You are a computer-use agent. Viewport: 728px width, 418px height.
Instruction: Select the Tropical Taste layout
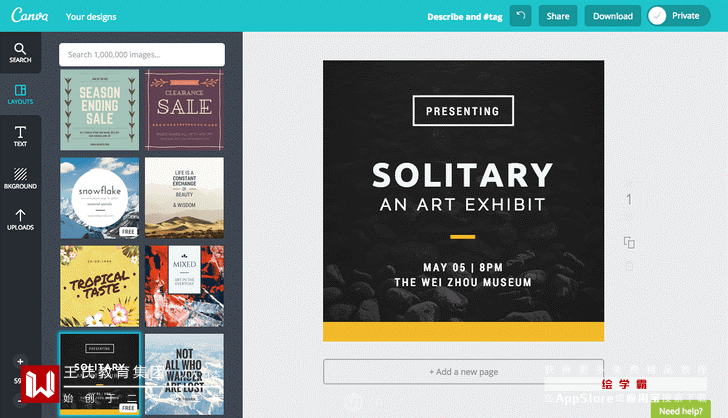coord(99,286)
